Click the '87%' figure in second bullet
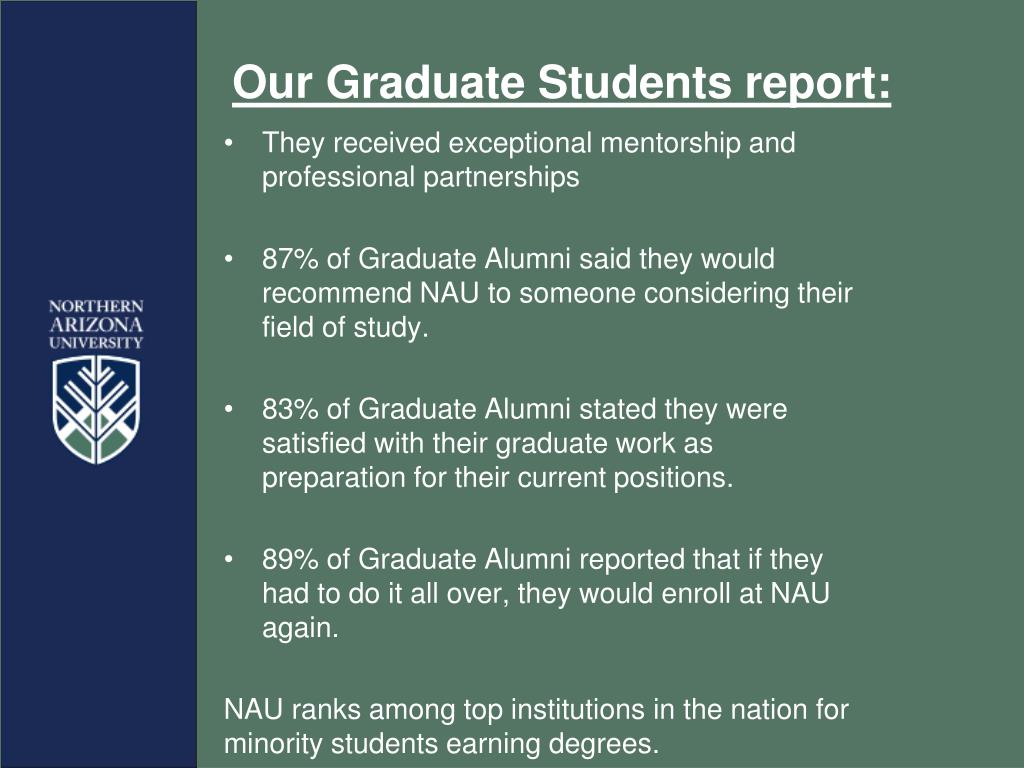This screenshot has height=768, width=1024. click(290, 259)
